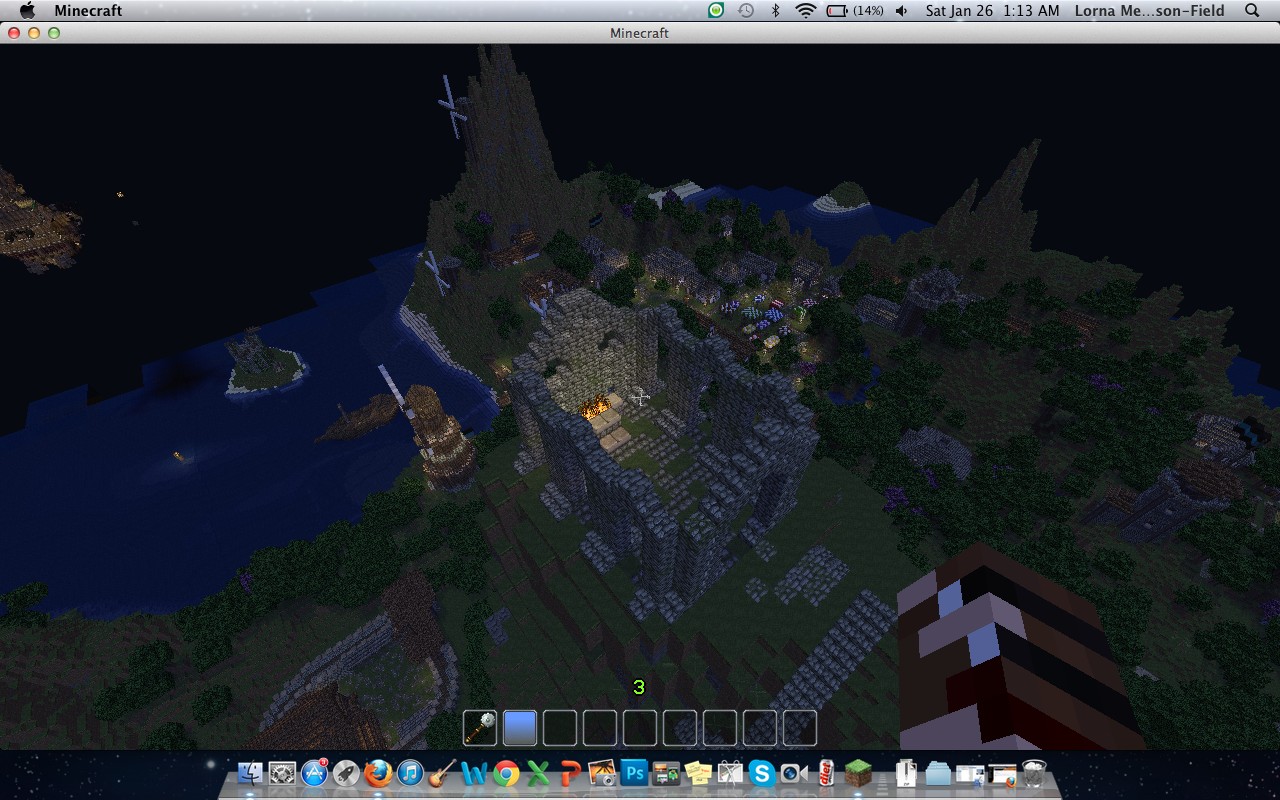Select the blue block in hotbar slot 2
The height and width of the screenshot is (800, 1280).
519,727
